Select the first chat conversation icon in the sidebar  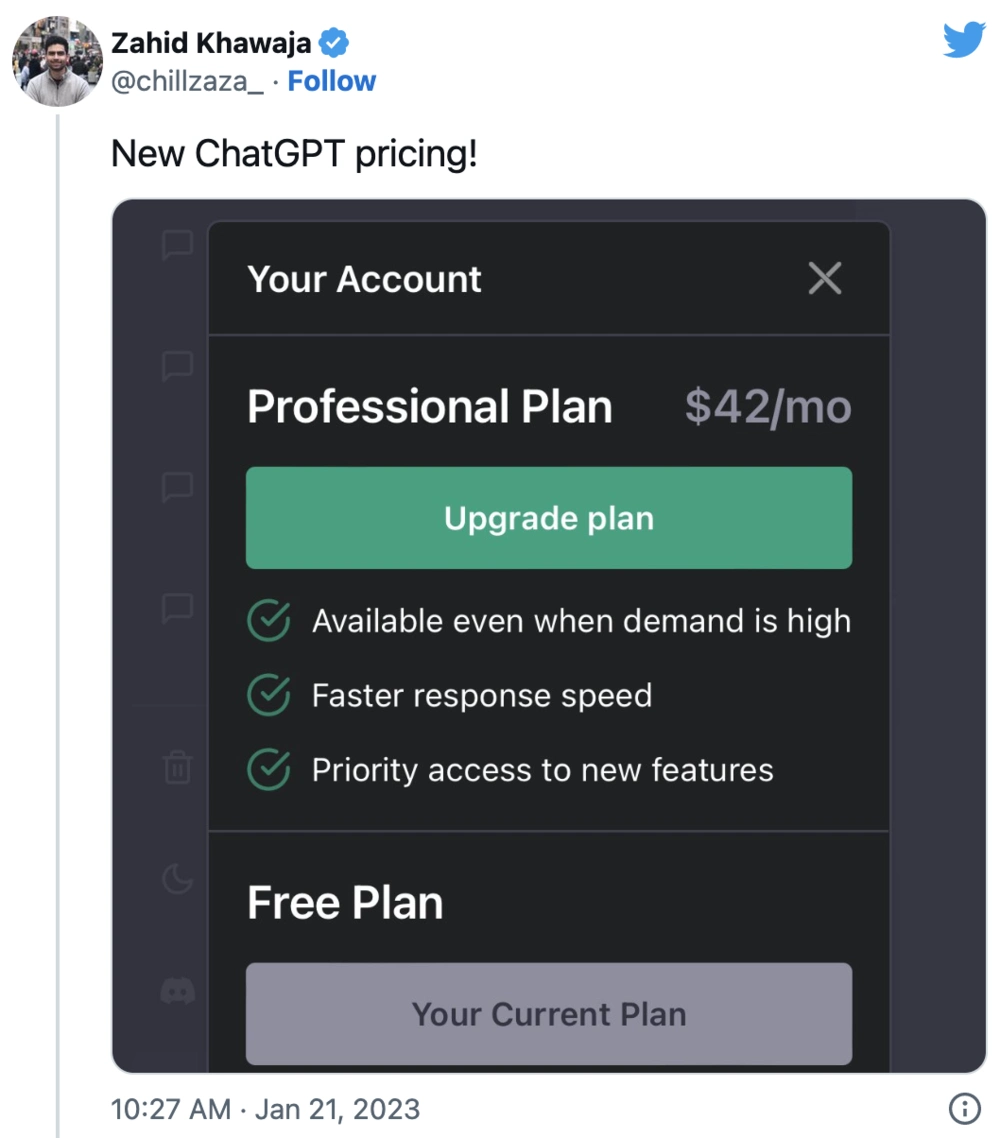pos(176,245)
